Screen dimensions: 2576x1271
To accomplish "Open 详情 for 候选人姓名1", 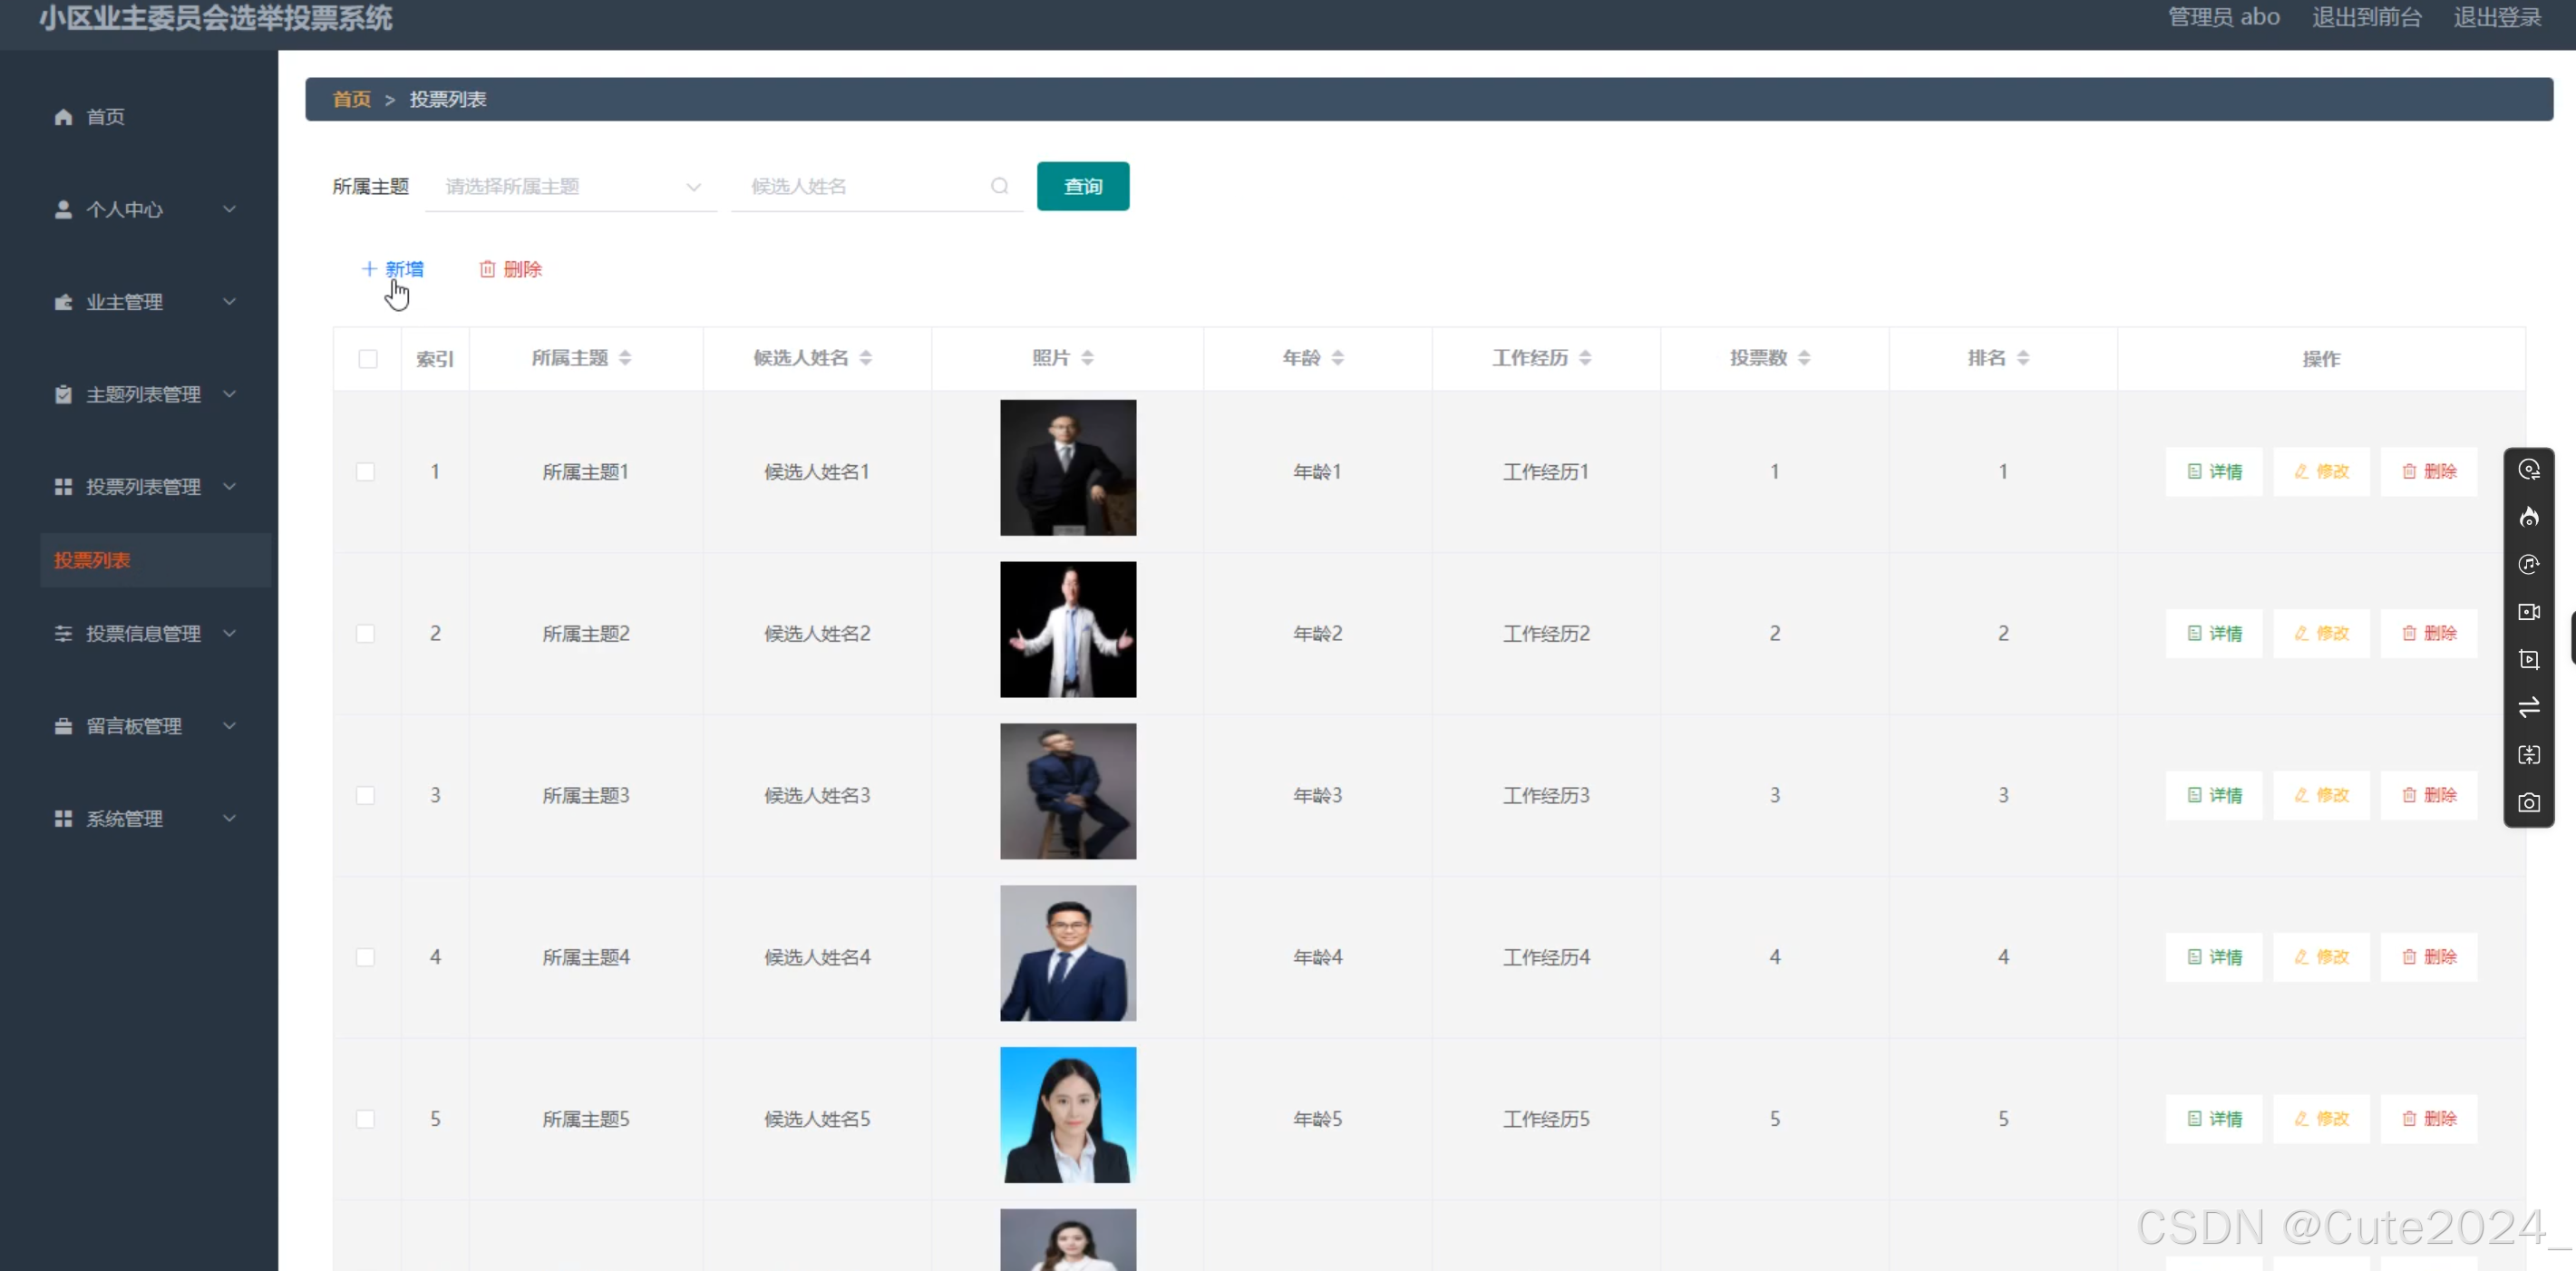I will pyautogui.click(x=2214, y=472).
